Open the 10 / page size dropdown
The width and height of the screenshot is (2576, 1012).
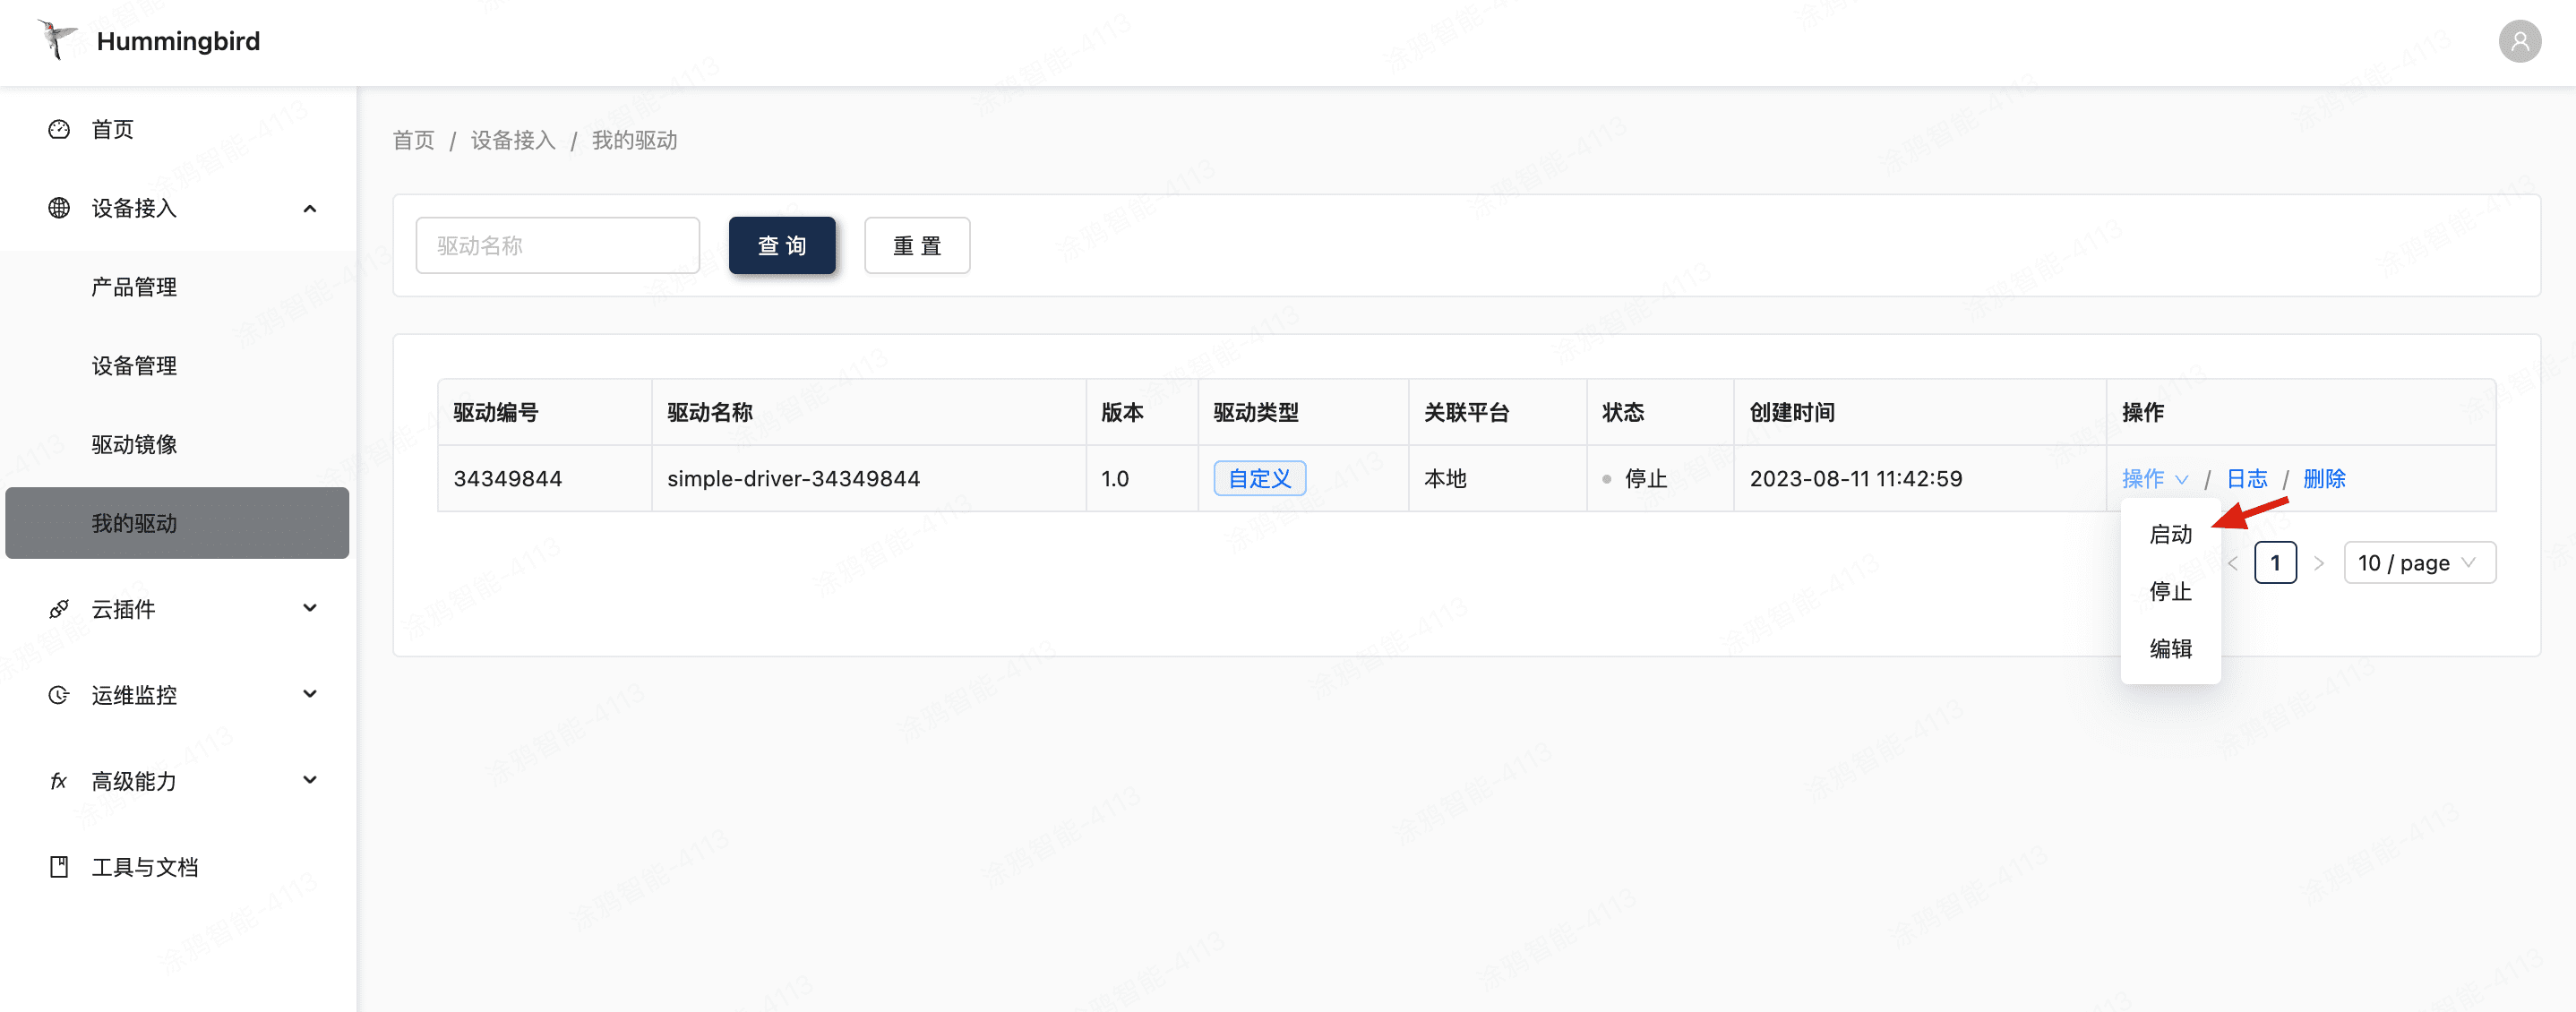pos(2420,562)
